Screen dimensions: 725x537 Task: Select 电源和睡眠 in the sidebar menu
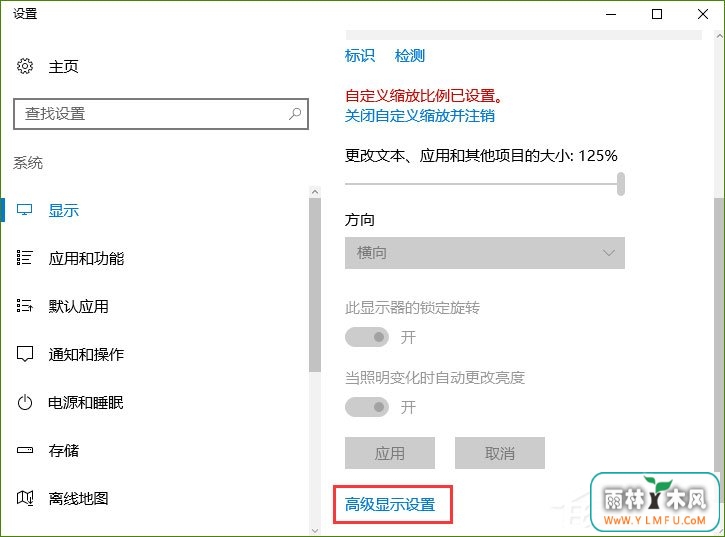tap(86, 402)
